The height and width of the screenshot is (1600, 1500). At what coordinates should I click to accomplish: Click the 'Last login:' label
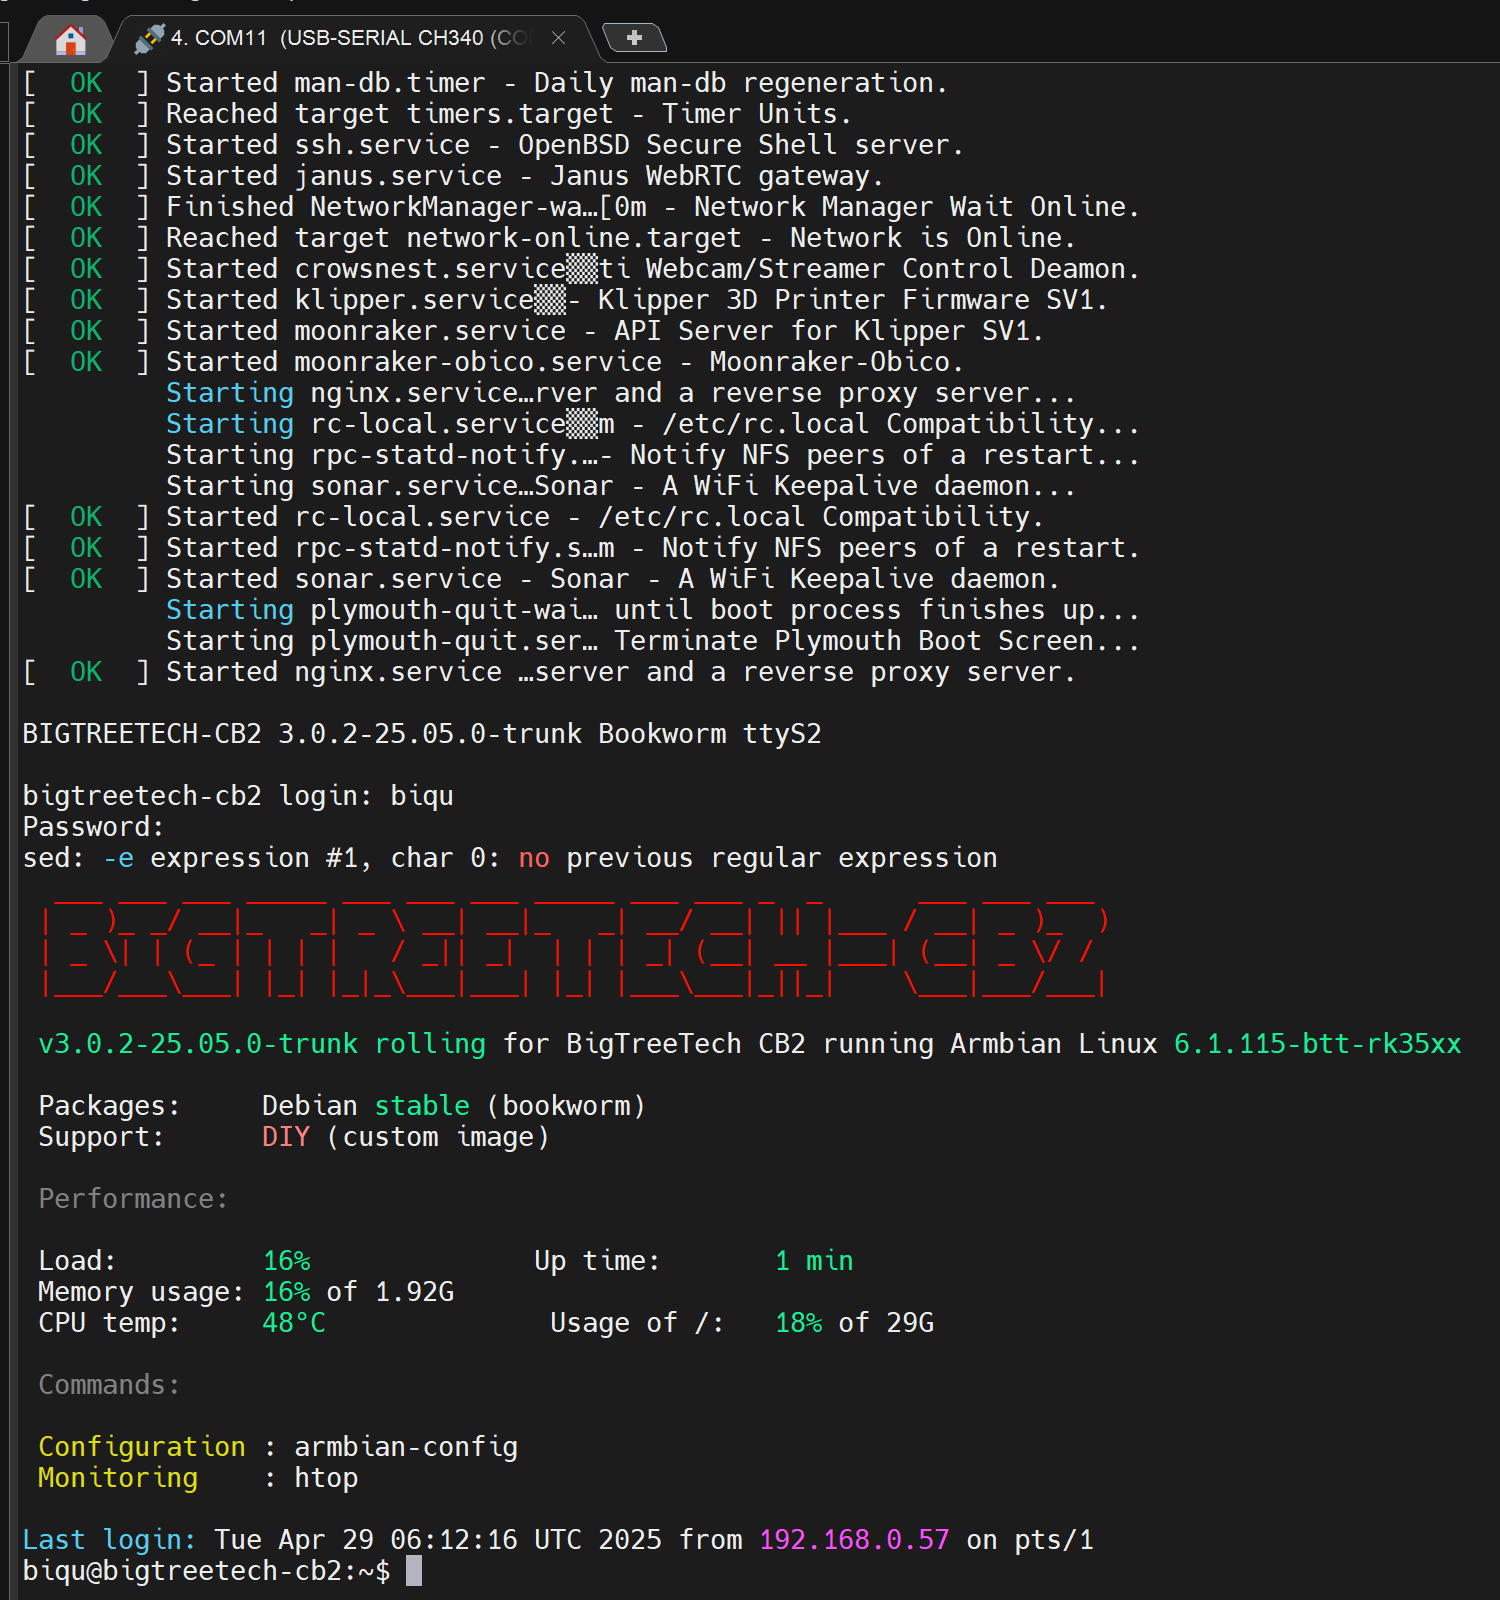(108, 1539)
